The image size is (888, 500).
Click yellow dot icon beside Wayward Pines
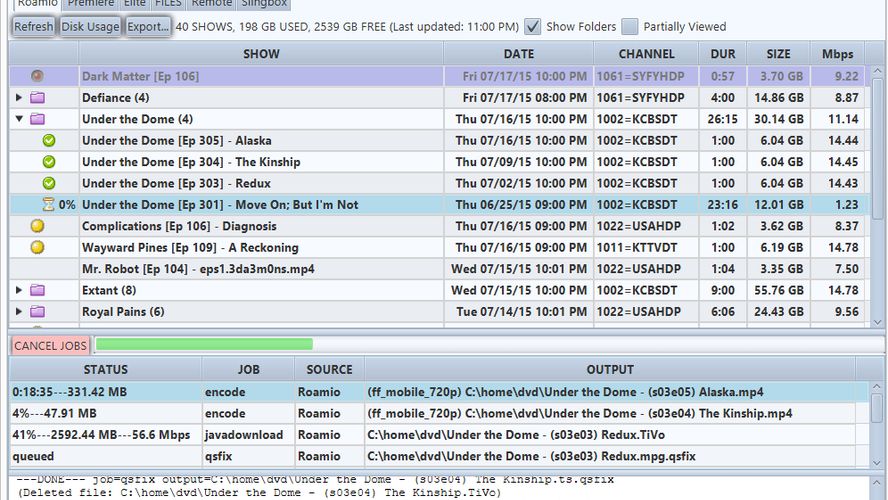[x=37, y=247]
